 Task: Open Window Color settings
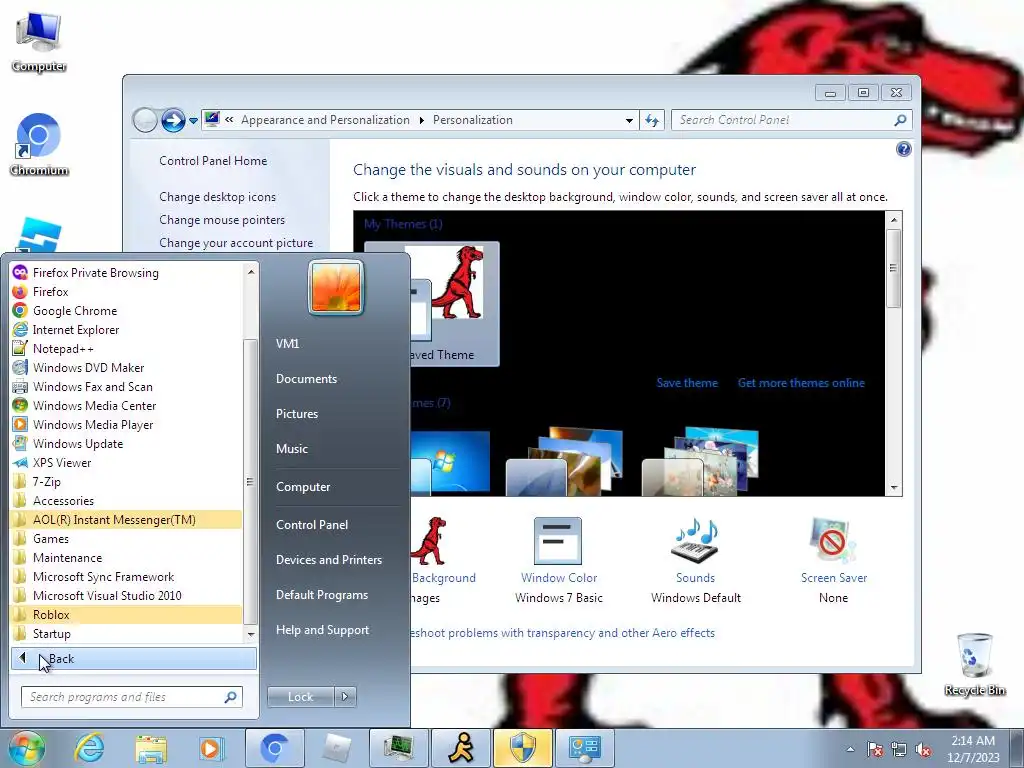[x=558, y=560]
